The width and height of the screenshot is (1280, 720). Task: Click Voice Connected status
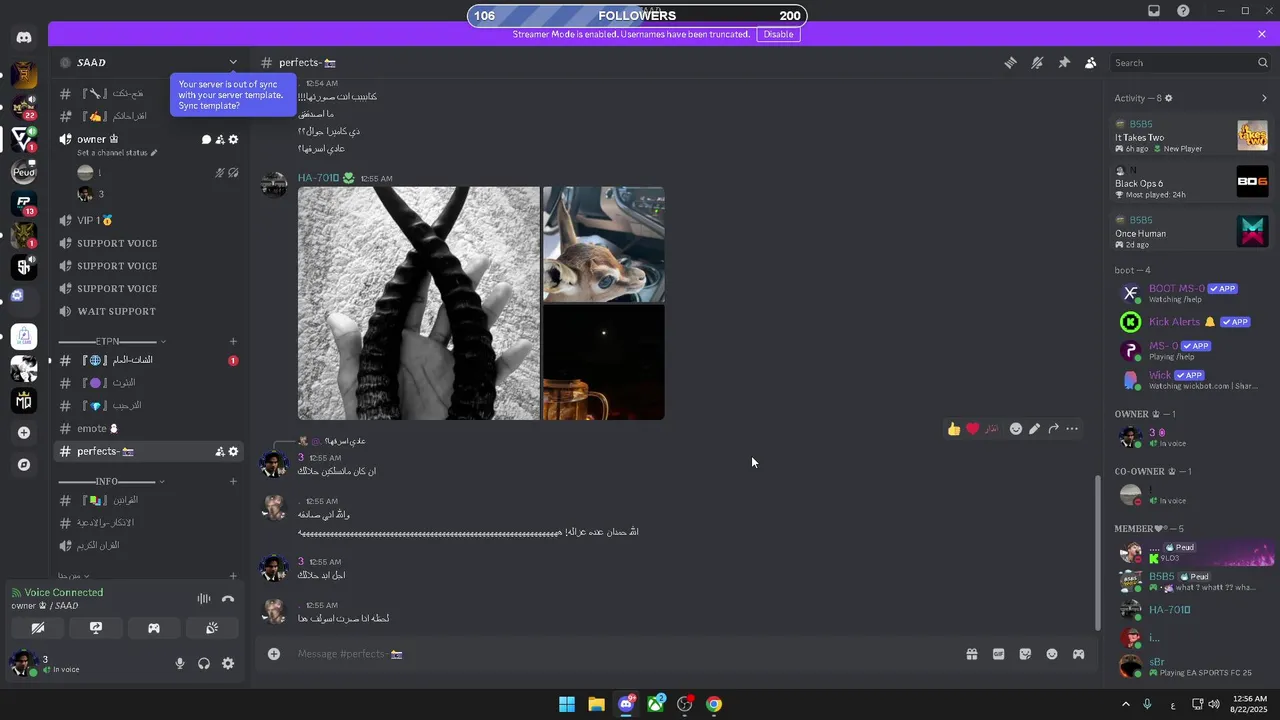[64, 592]
